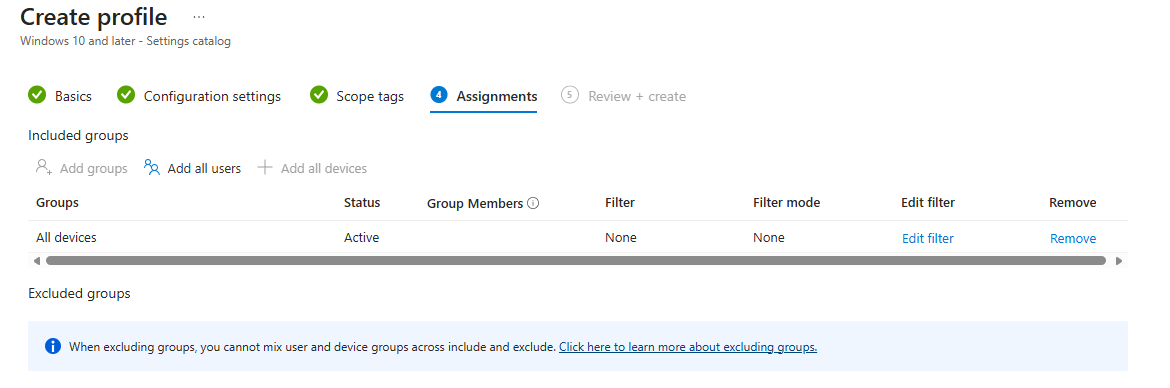Click the Configuration settings checkmark icon
The width and height of the screenshot is (1170, 388).
click(126, 96)
